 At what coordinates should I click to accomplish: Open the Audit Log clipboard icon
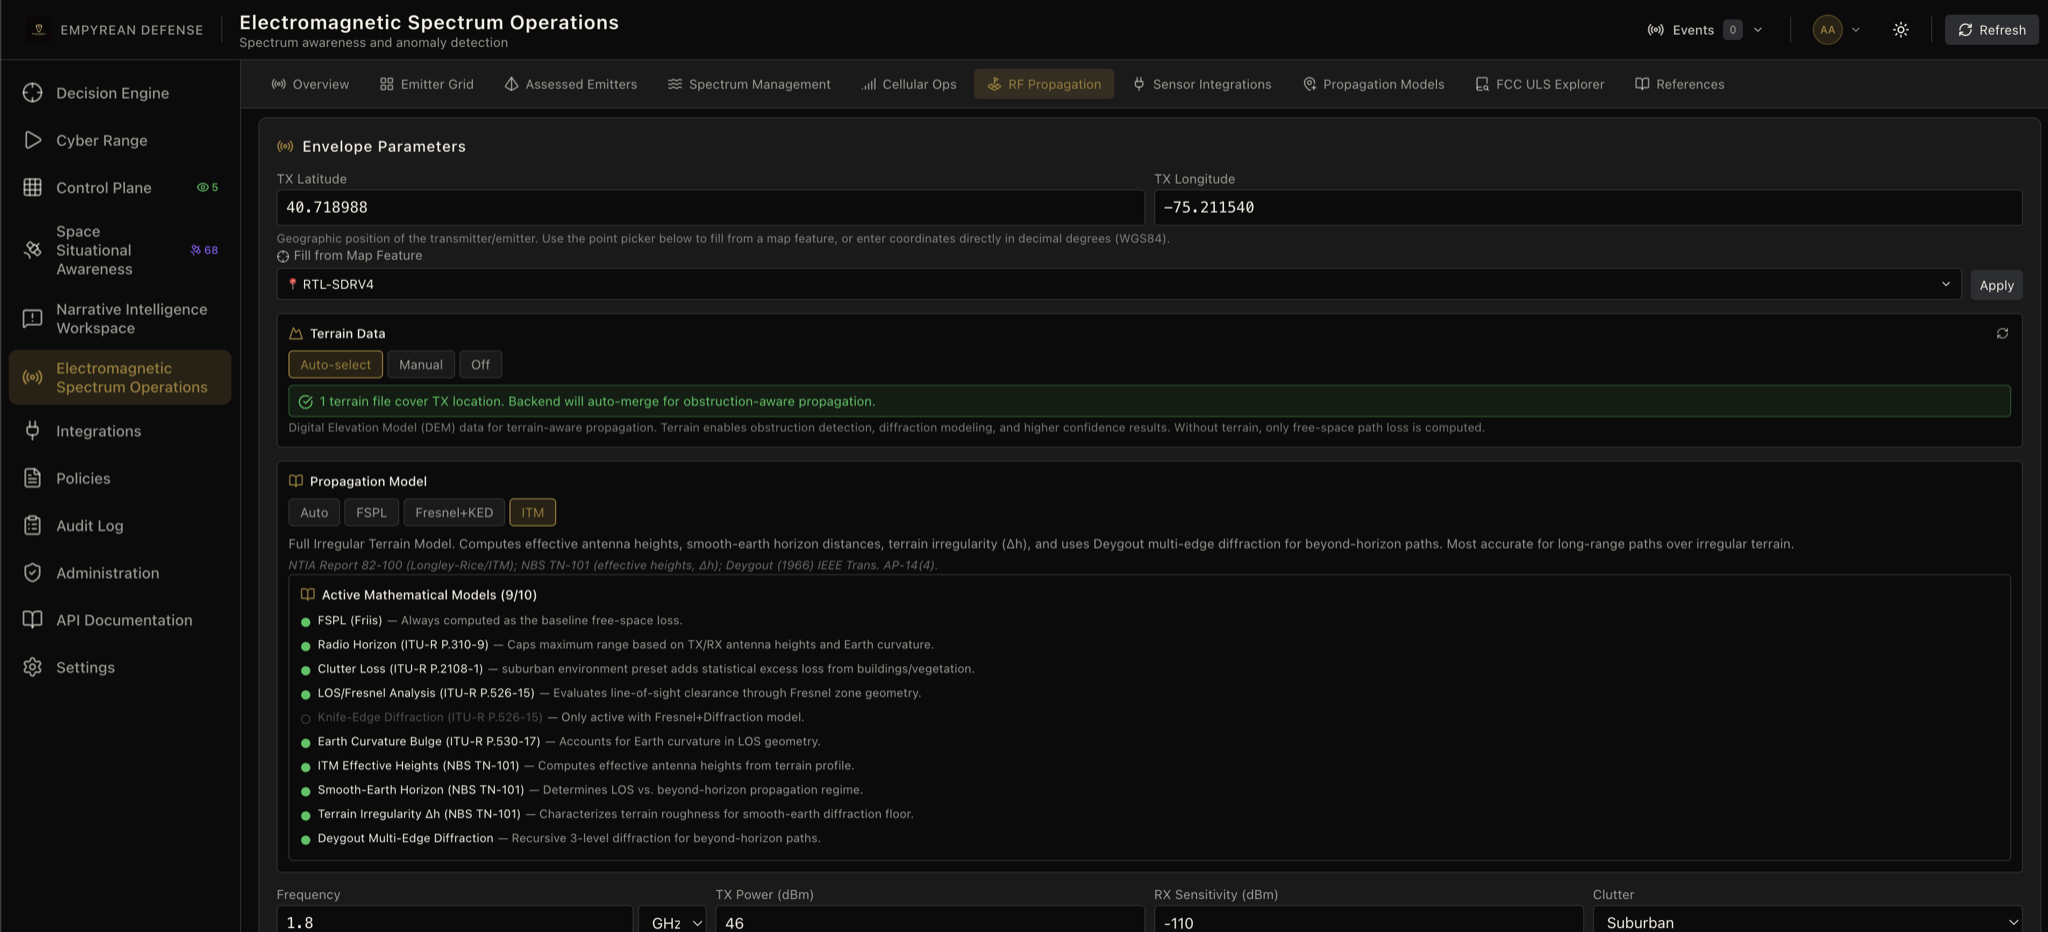33,525
